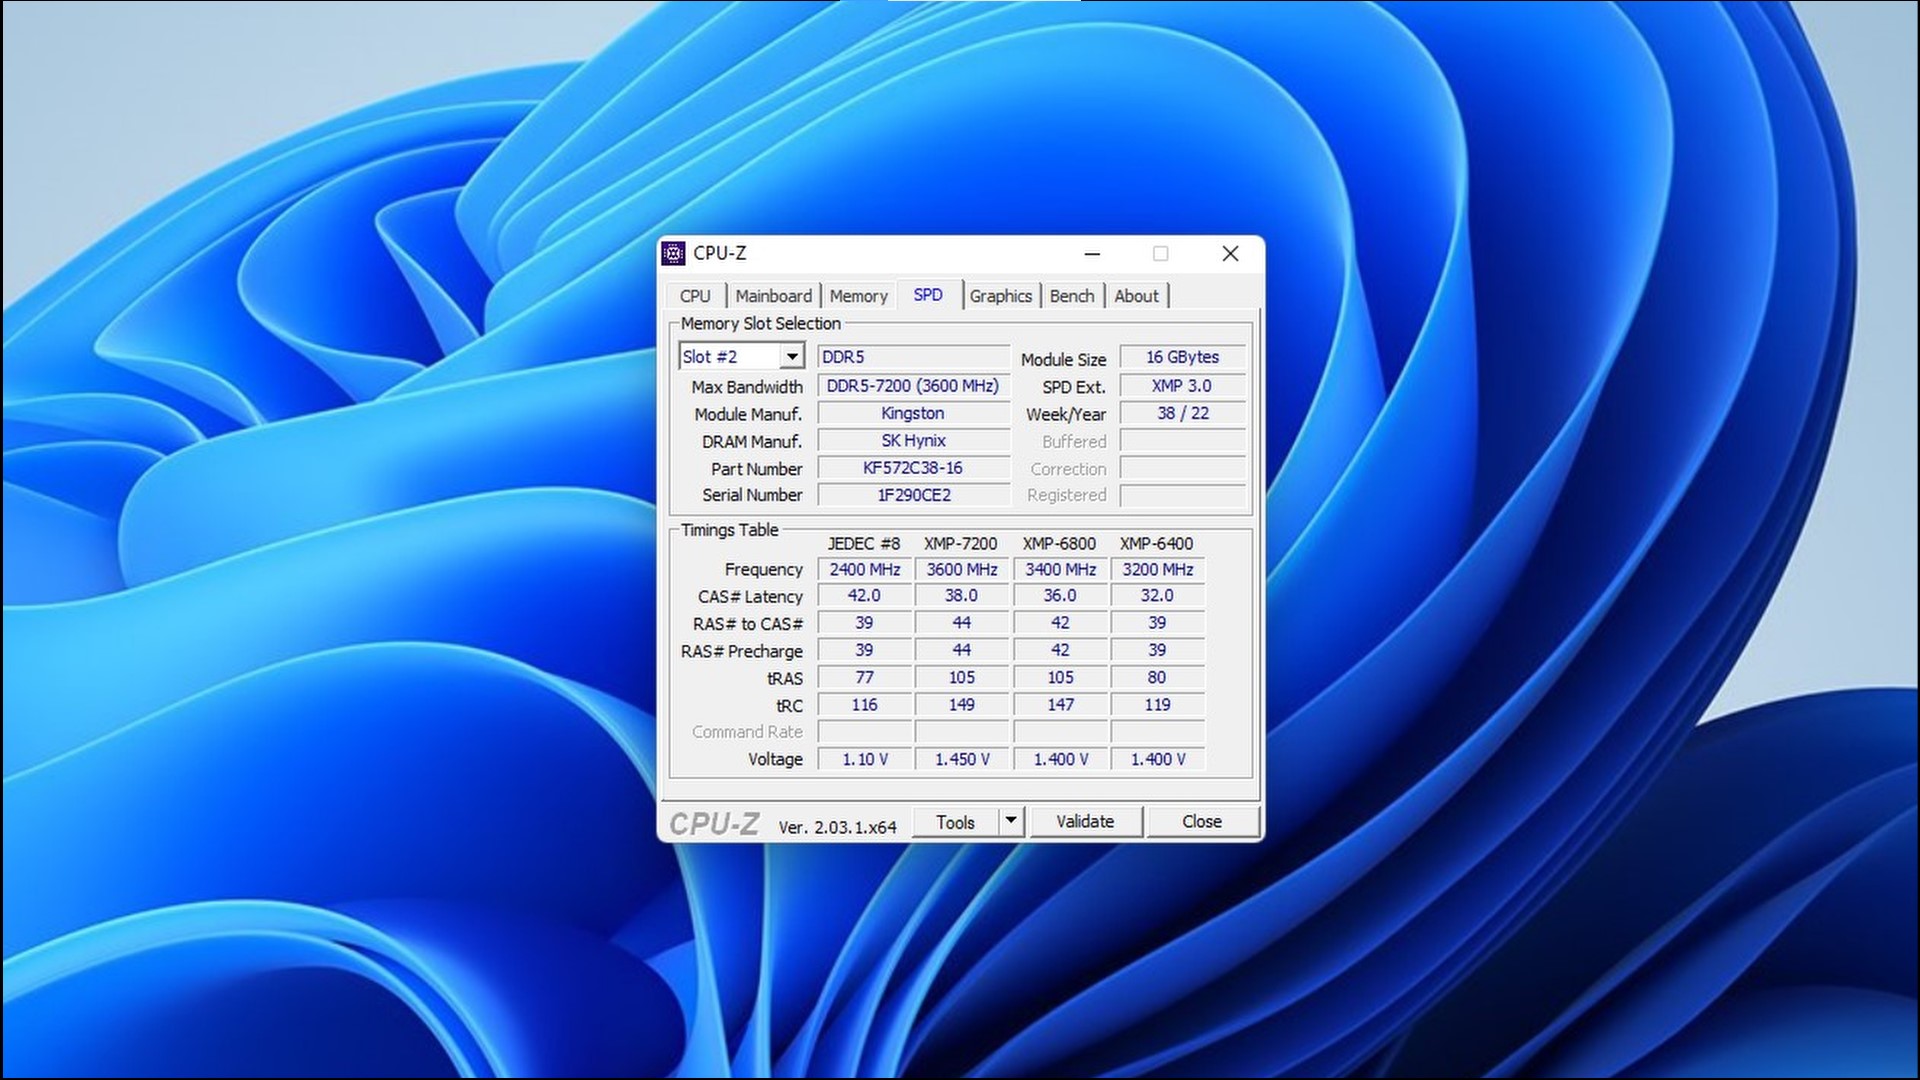Open the Memory tab

click(858, 296)
